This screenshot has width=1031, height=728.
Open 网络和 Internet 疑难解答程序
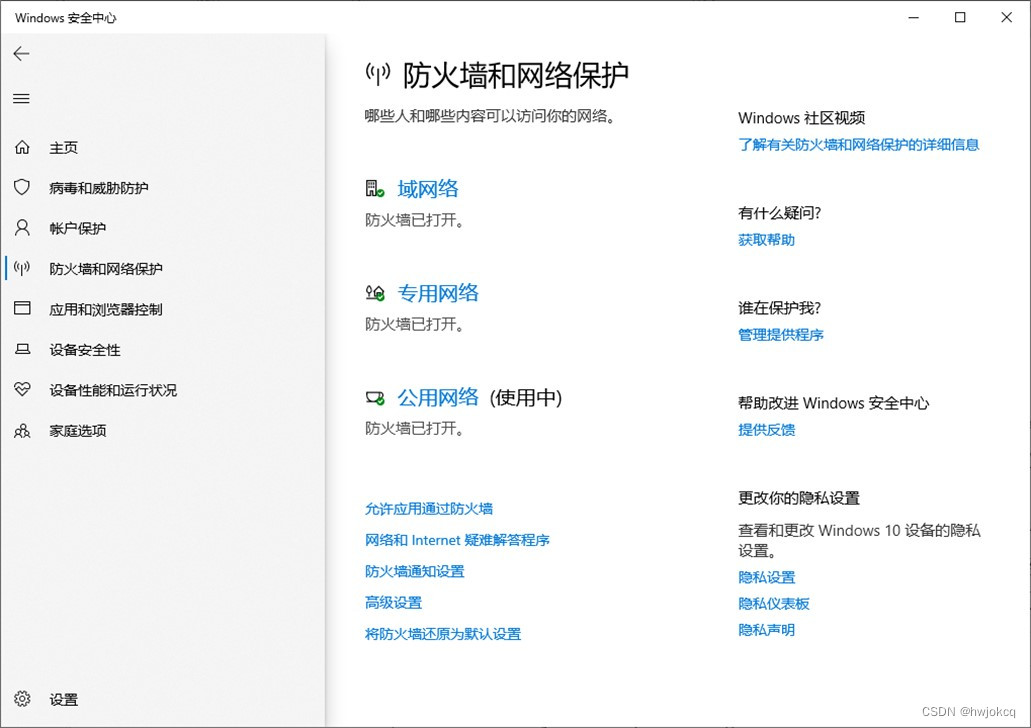pyautogui.click(x=457, y=540)
